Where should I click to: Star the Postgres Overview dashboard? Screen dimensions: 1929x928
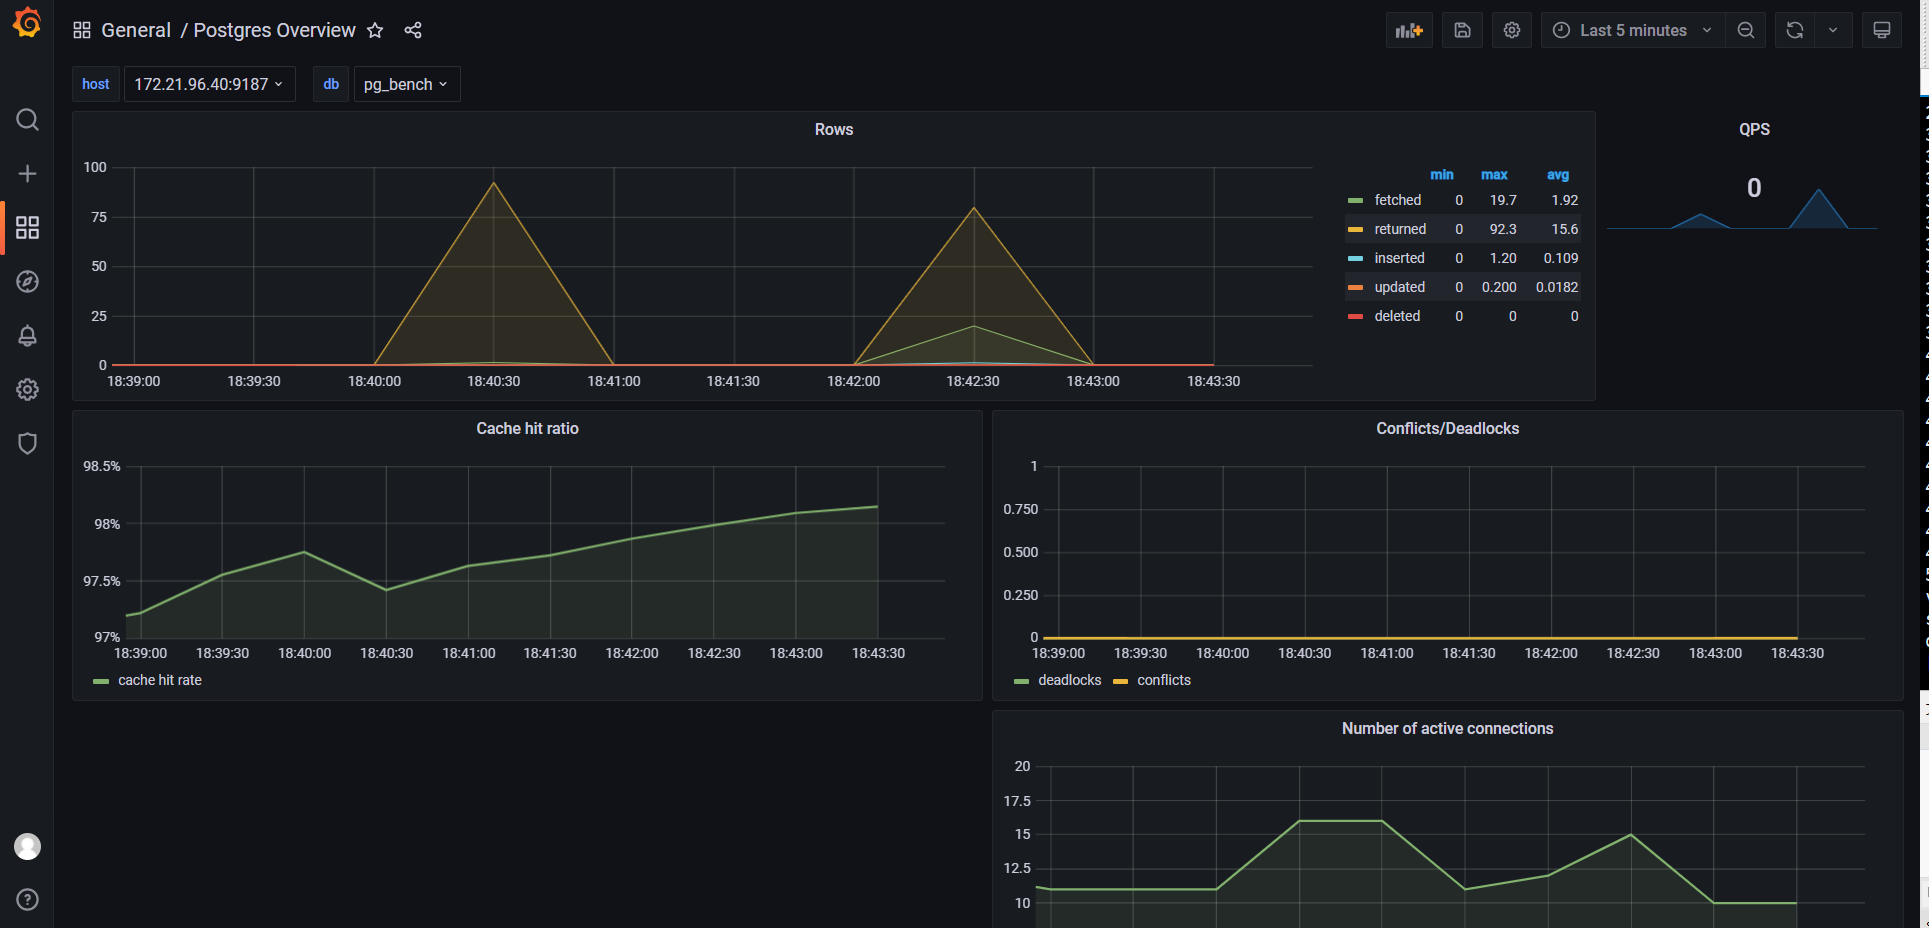(x=375, y=30)
